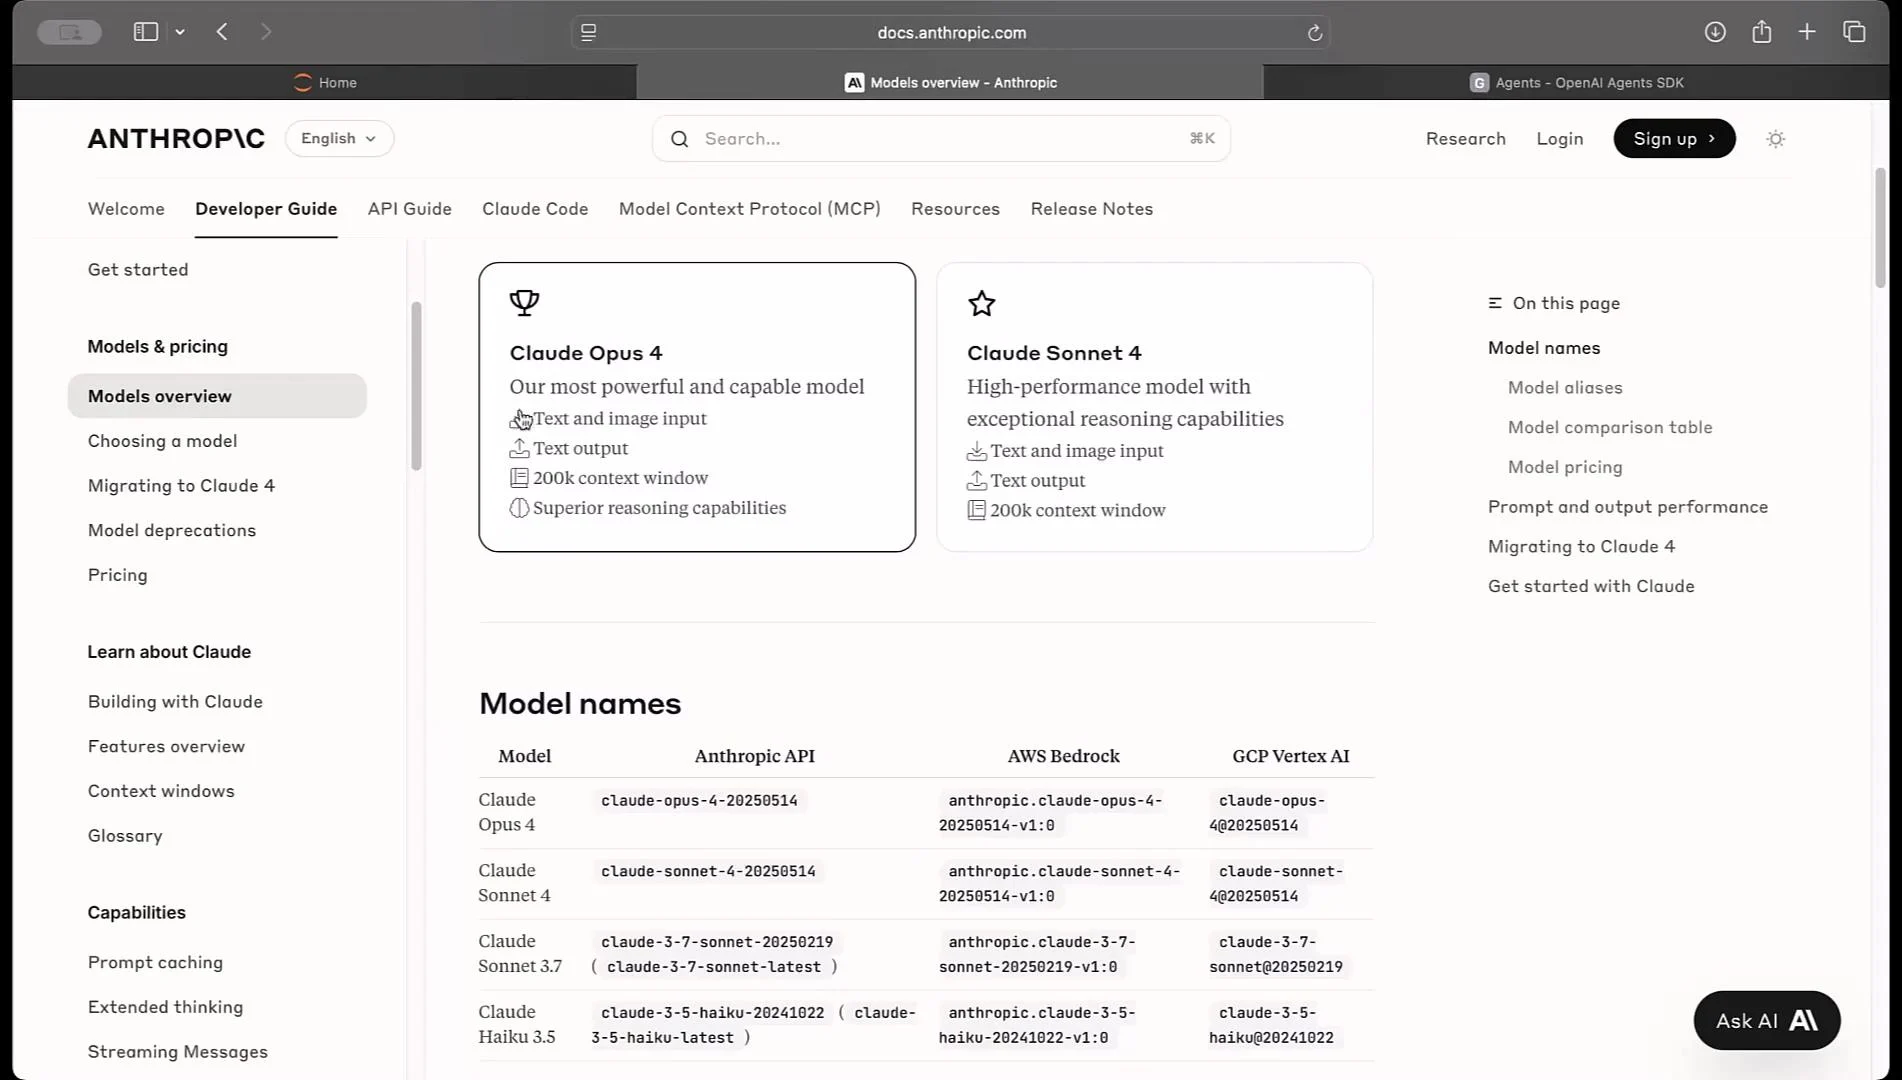Image resolution: width=1902 pixels, height=1080 pixels.
Task: Open a new tab with plus icon
Action: (1807, 32)
